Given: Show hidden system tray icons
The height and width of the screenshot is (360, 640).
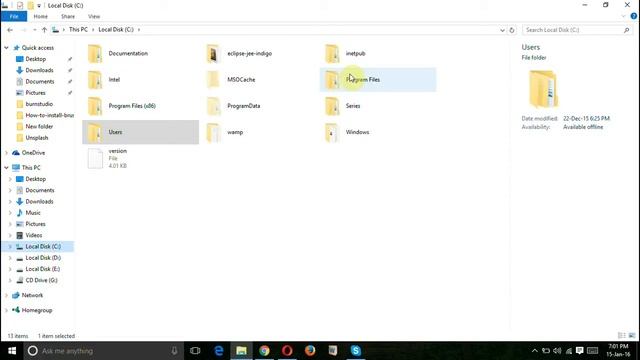Looking at the screenshot, I should click(534, 351).
